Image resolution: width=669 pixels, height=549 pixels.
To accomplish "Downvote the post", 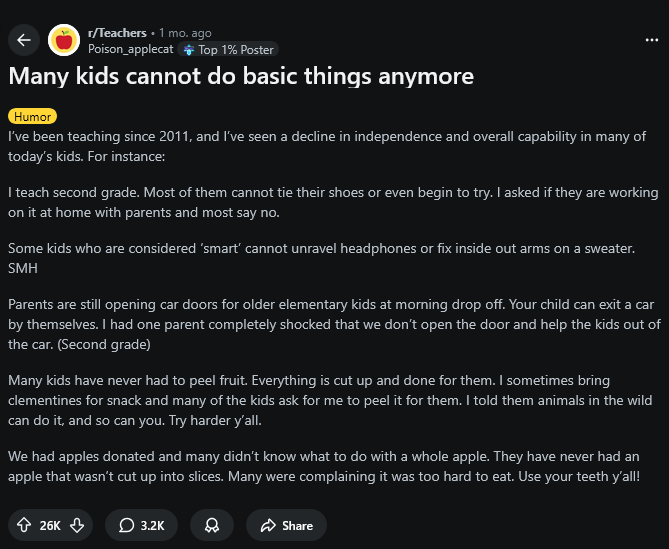I will [77, 525].
